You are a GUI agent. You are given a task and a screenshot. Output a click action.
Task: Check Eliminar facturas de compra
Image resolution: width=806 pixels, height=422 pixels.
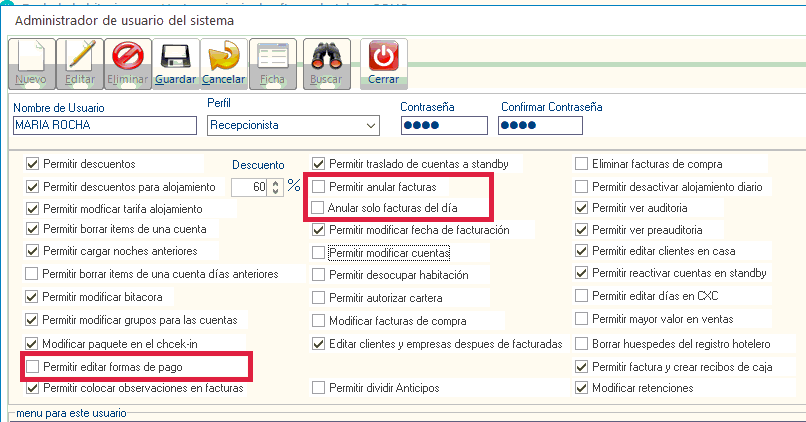click(x=582, y=163)
